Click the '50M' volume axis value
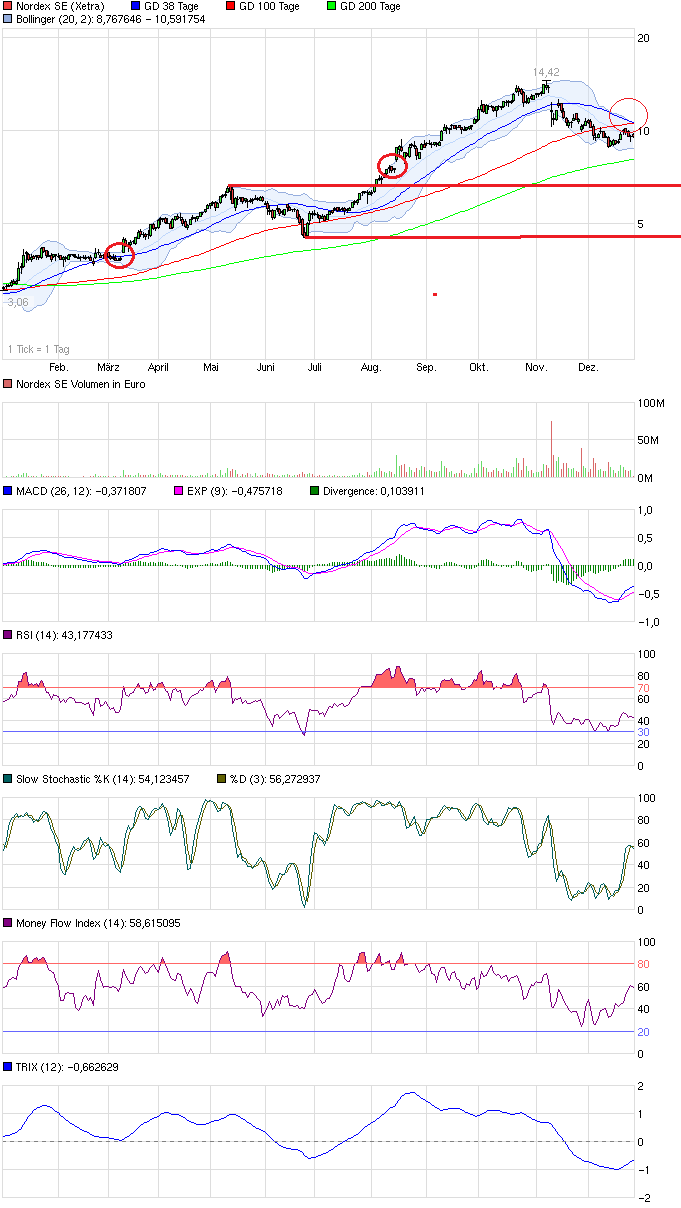681x1208 pixels. pos(648,441)
